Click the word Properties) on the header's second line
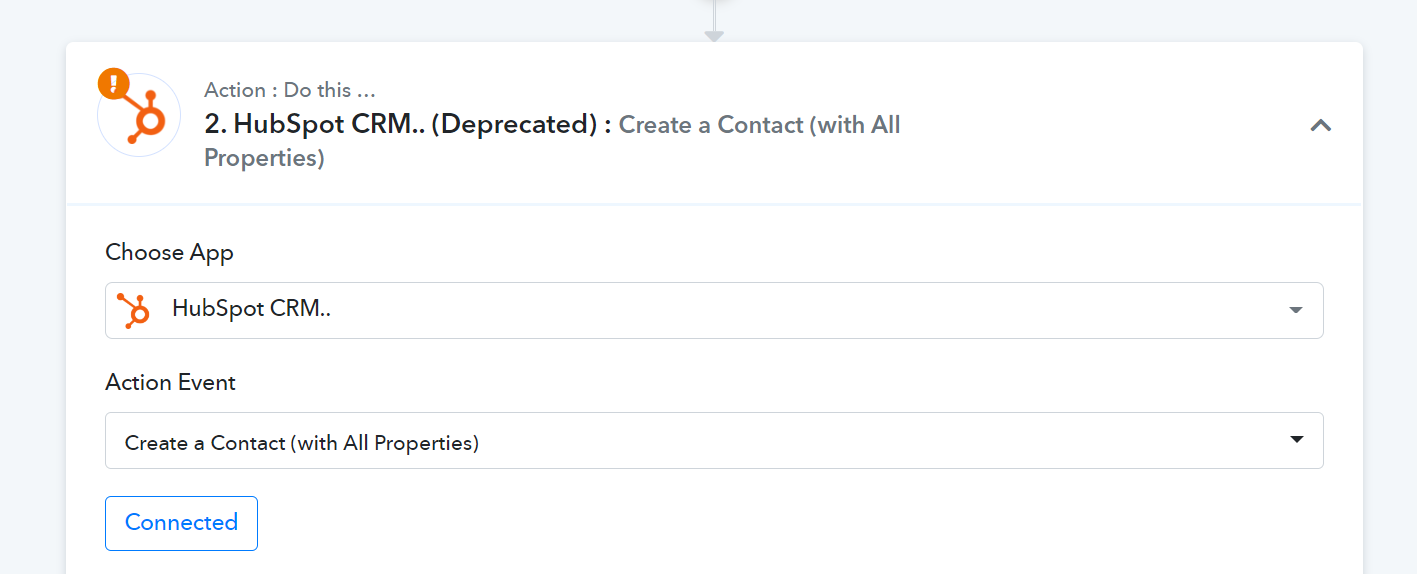This screenshot has width=1417, height=574. click(x=264, y=159)
